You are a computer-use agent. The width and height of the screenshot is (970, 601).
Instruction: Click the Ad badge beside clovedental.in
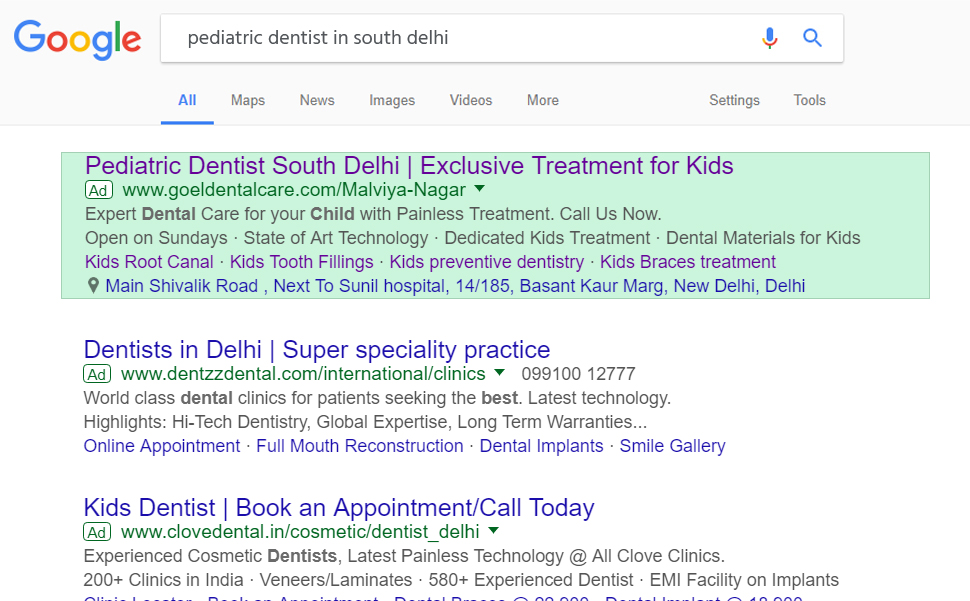click(97, 532)
